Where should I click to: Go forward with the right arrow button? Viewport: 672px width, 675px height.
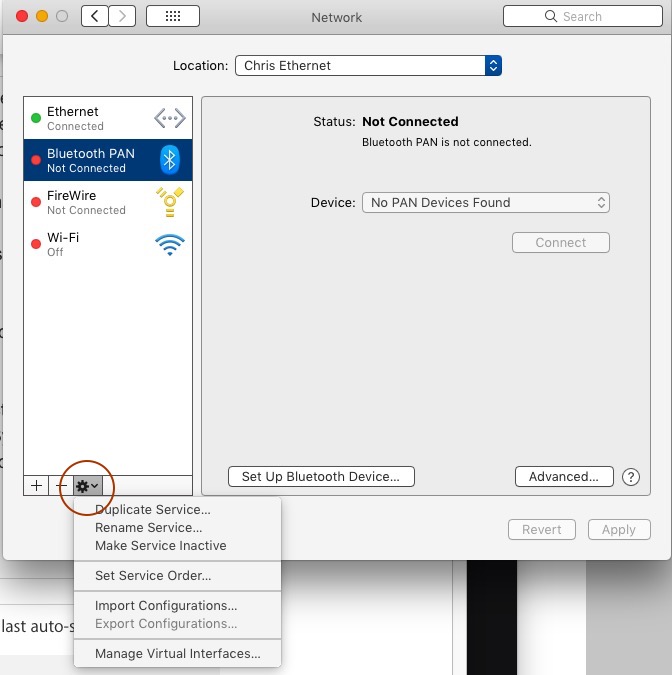coord(122,16)
